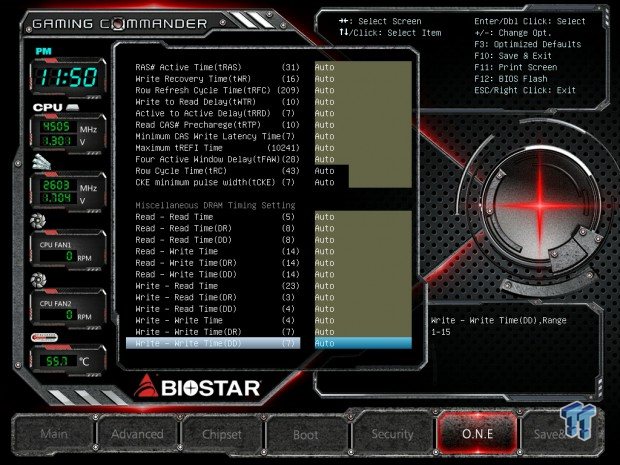
Task: Click the thermometer temperature icon
Action: pyautogui.click(x=44, y=337)
